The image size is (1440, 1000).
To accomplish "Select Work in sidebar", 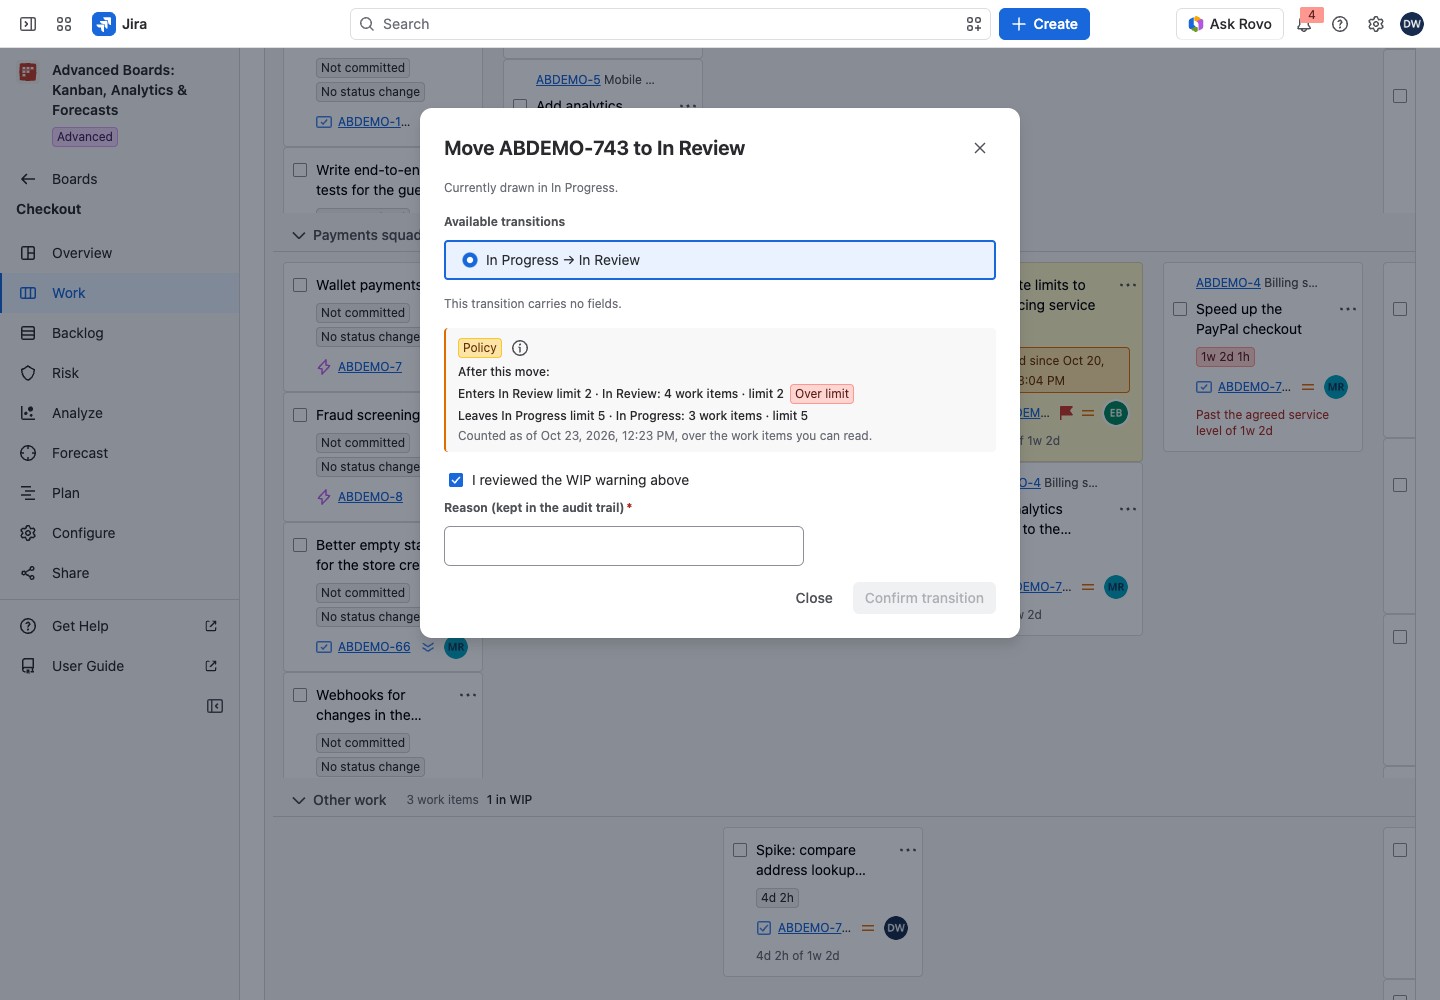I will point(120,293).
